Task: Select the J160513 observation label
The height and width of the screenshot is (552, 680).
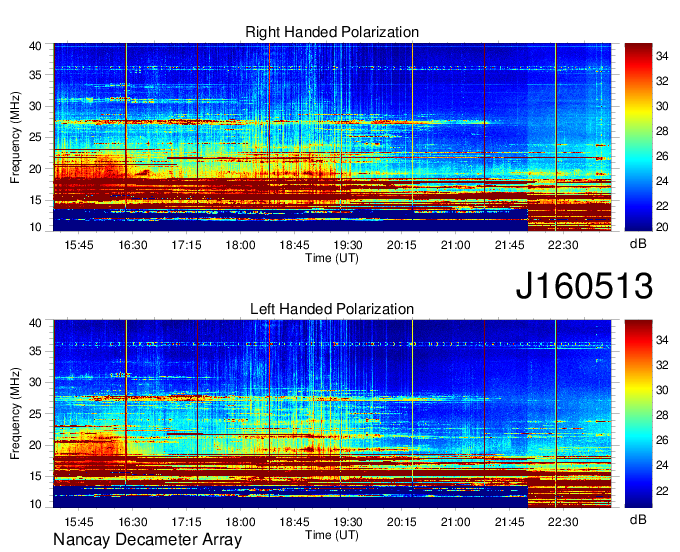Action: [x=584, y=285]
